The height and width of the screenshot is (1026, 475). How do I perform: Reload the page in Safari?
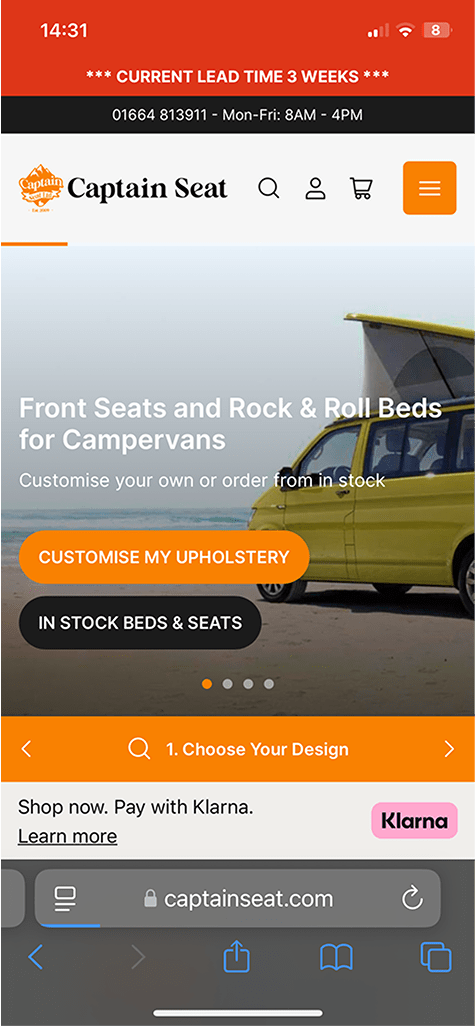pyautogui.click(x=412, y=898)
